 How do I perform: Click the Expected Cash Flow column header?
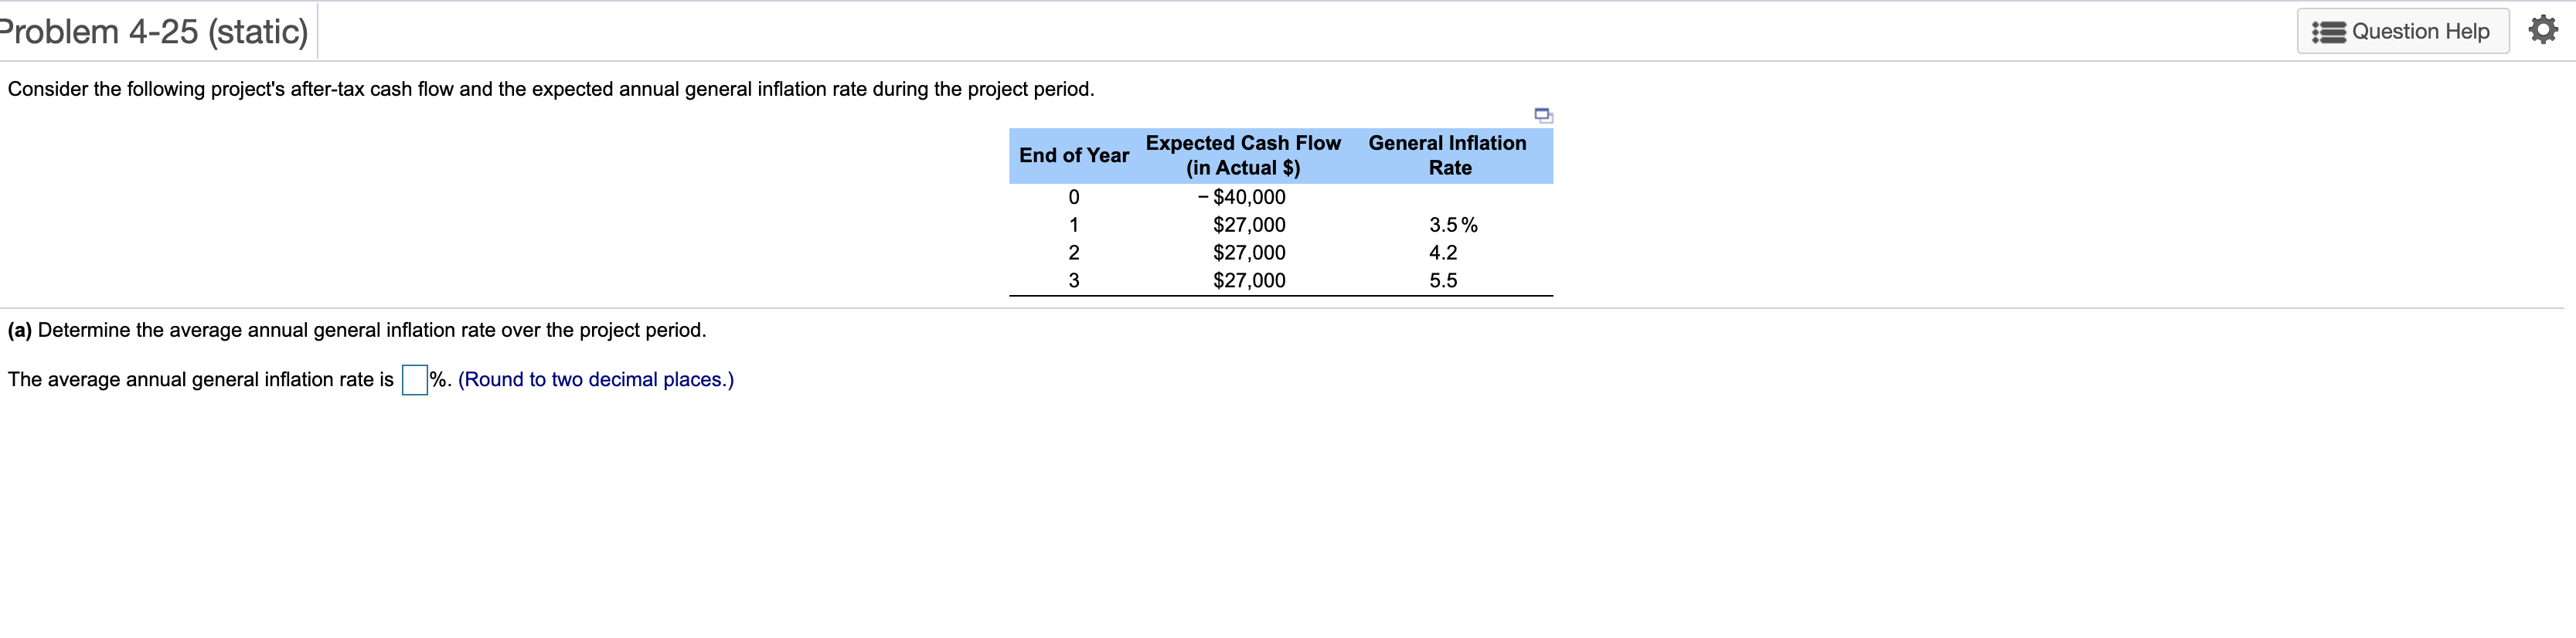click(x=1242, y=155)
